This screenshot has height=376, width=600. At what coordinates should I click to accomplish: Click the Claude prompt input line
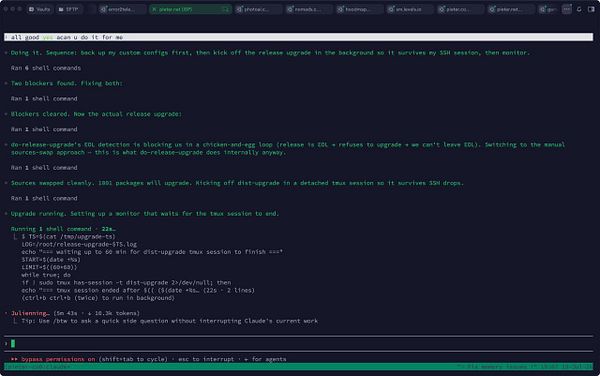coord(298,343)
